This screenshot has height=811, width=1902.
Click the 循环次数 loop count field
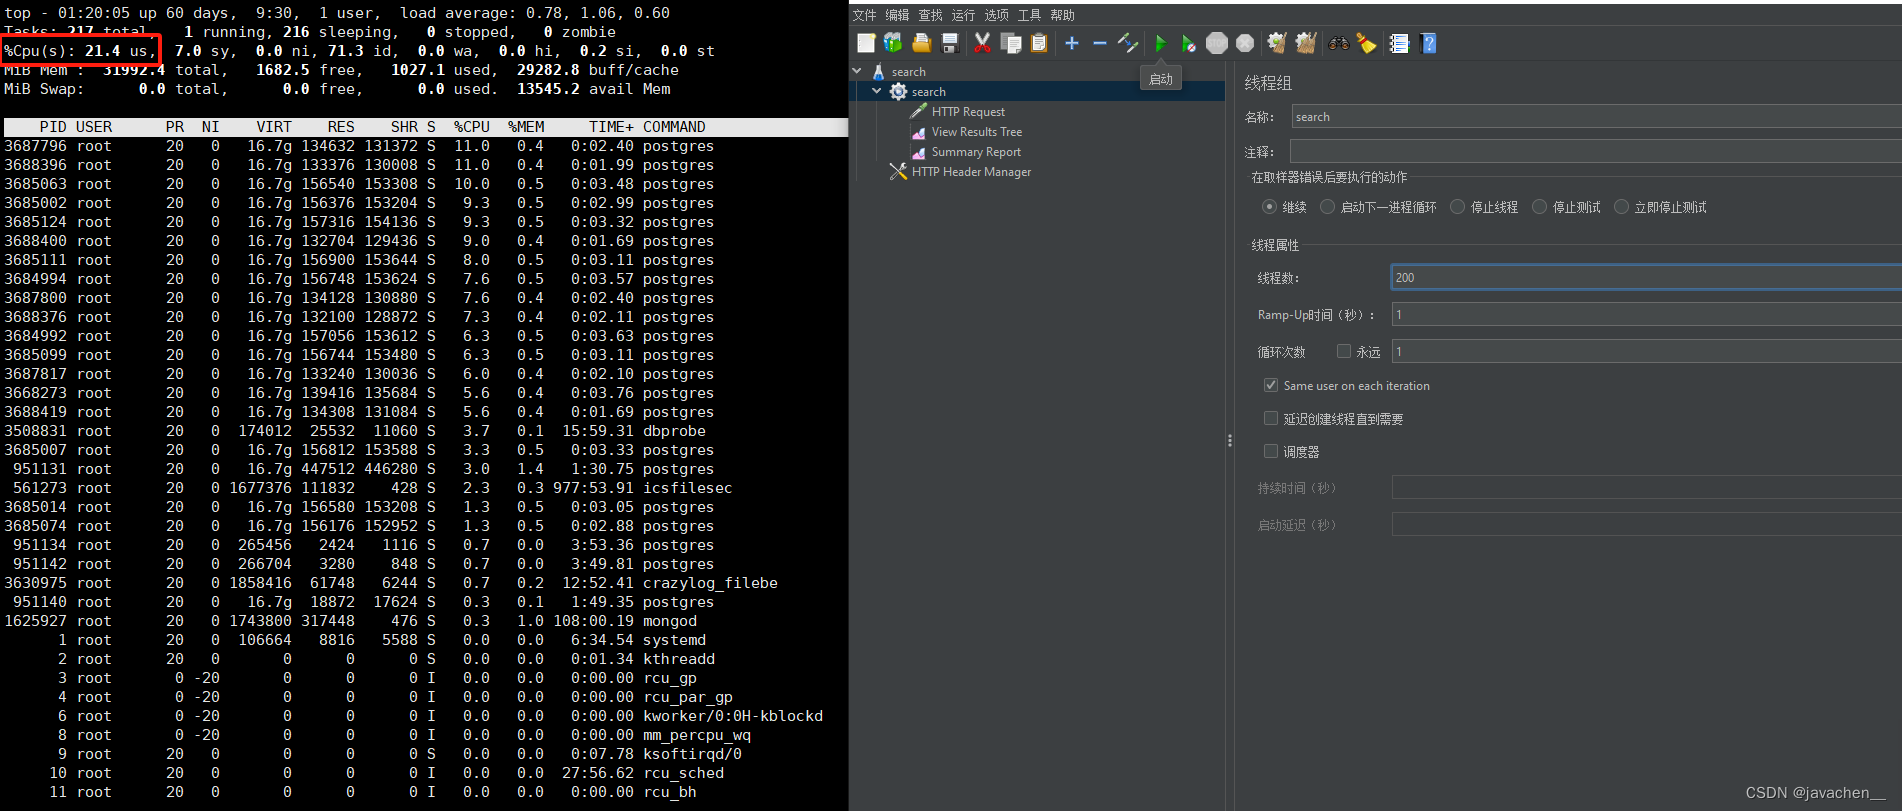tap(1646, 351)
